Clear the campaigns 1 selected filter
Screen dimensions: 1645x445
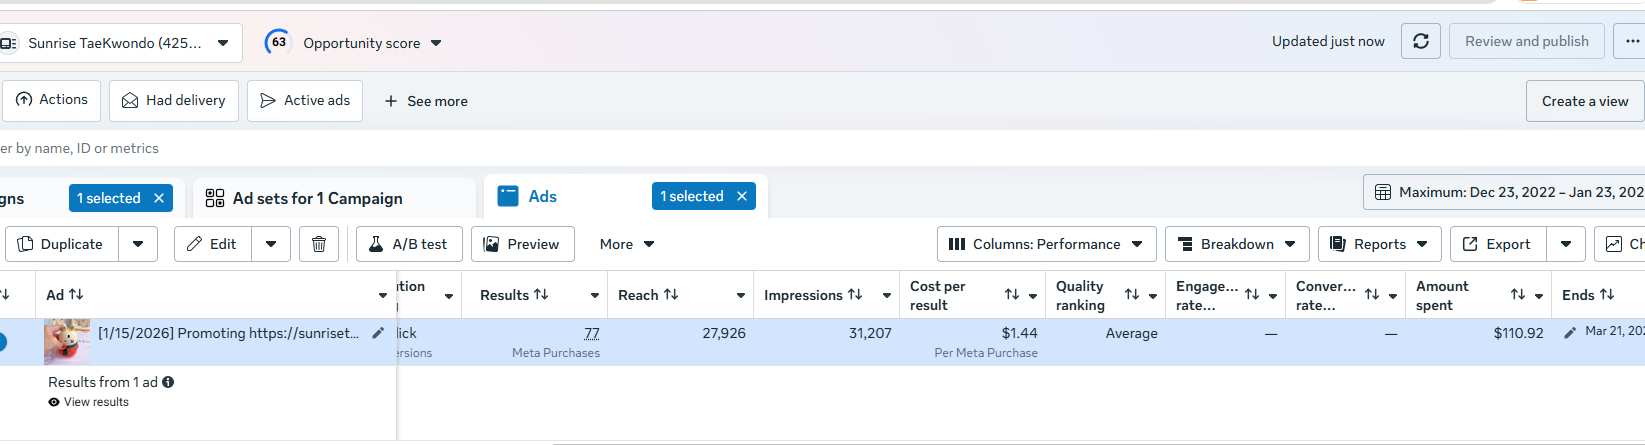point(159,198)
